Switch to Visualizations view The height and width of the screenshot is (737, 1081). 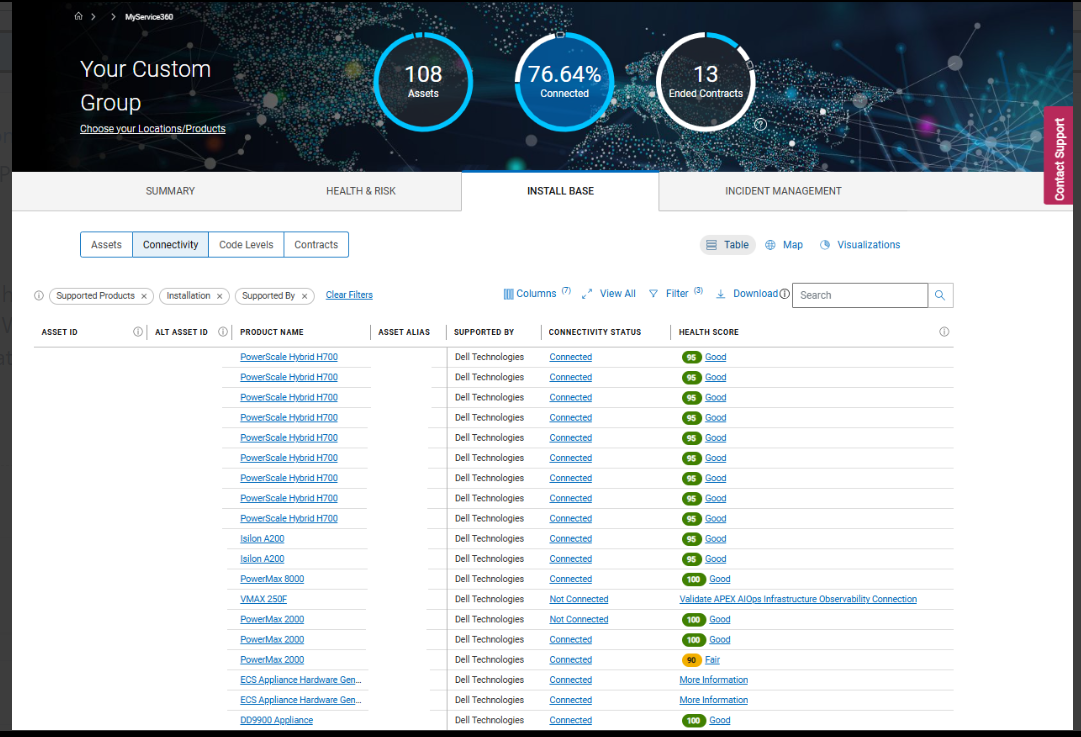[860, 245]
